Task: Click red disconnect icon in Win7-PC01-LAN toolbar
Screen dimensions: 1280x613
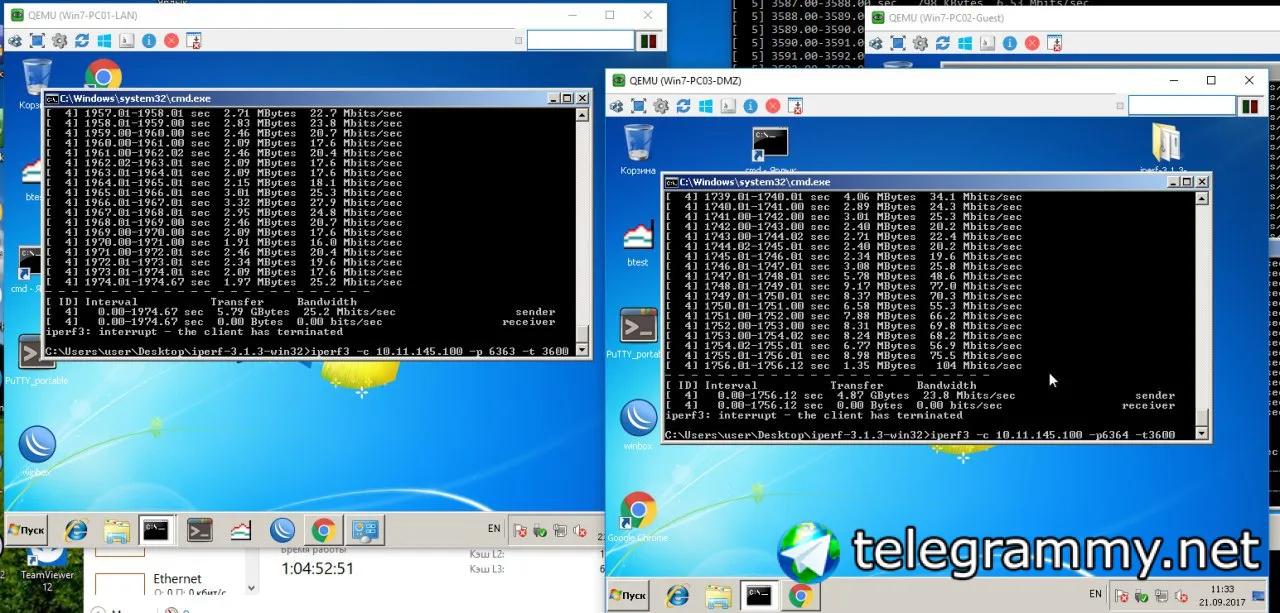Action: [x=171, y=41]
